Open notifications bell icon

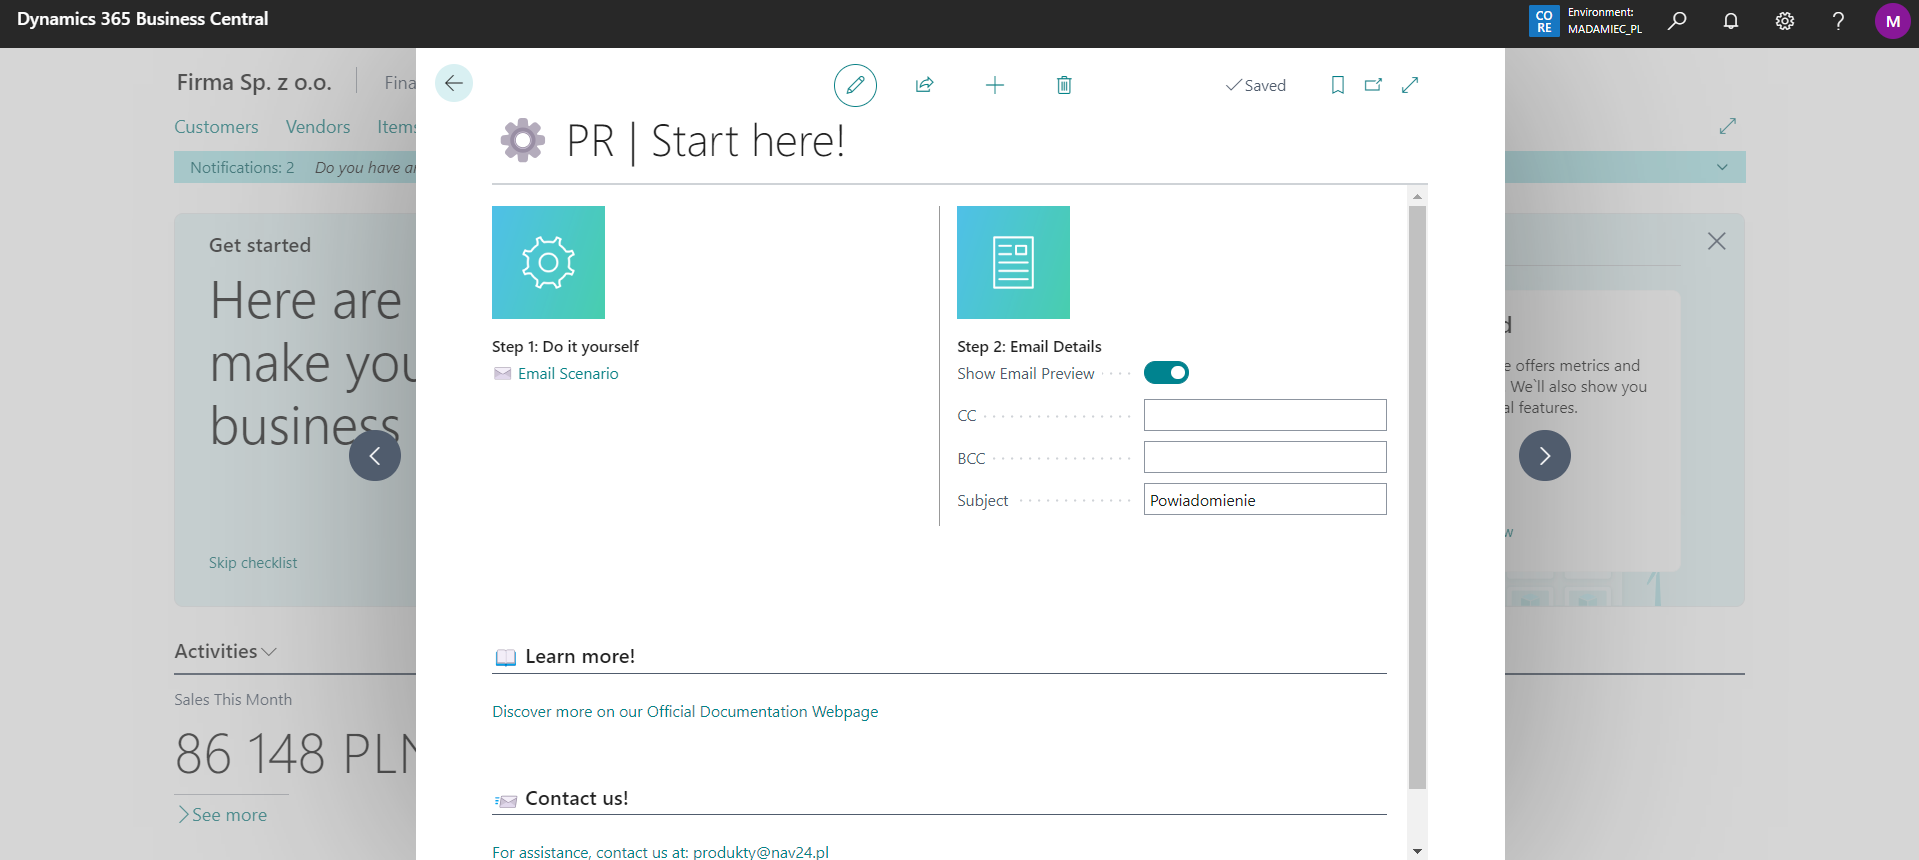coord(1731,21)
